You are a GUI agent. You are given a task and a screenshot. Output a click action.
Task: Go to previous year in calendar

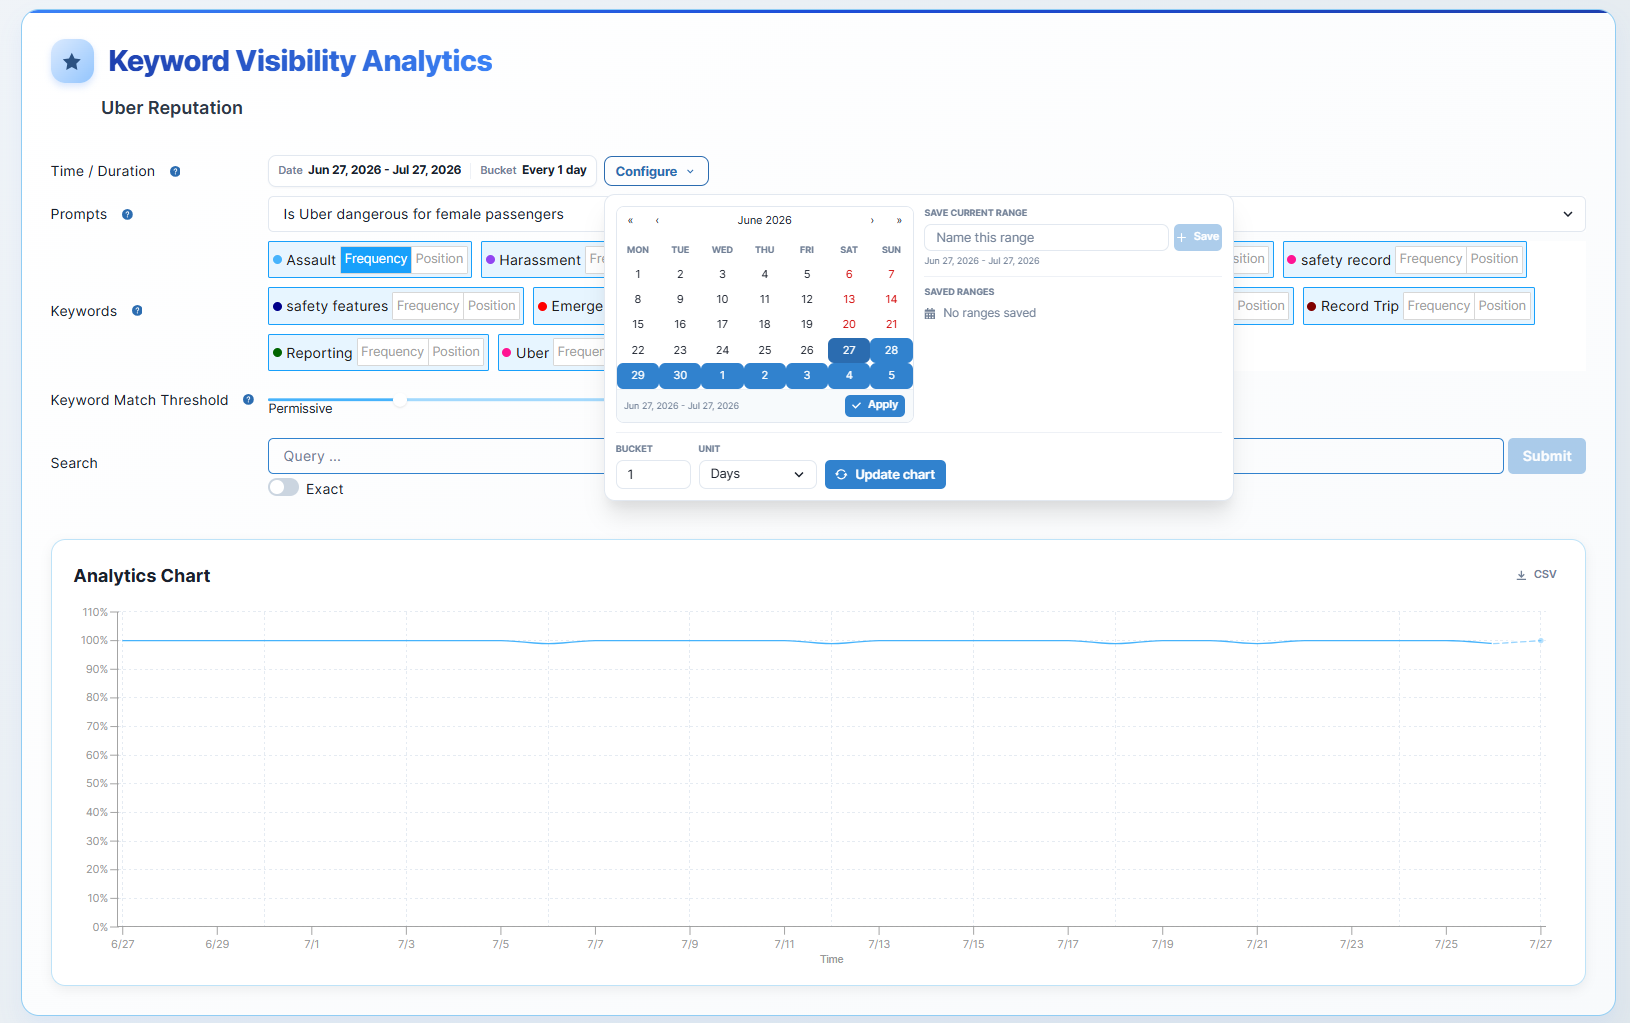point(630,220)
